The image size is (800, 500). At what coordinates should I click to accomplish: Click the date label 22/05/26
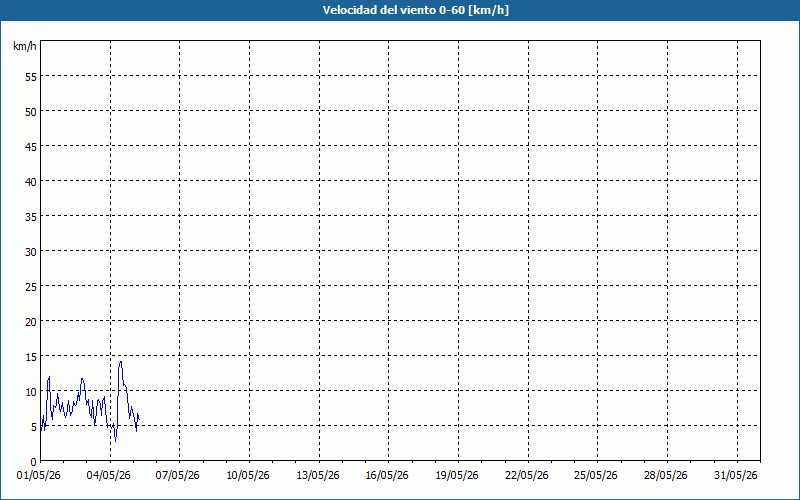tap(527, 476)
